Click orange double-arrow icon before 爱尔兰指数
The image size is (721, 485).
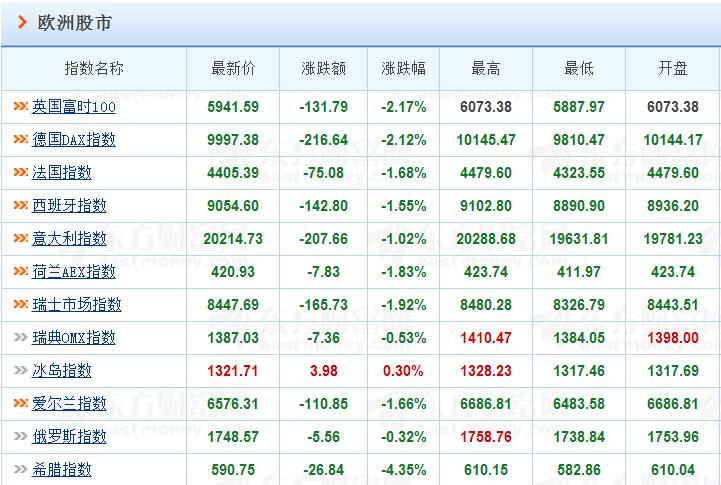(x=21, y=403)
